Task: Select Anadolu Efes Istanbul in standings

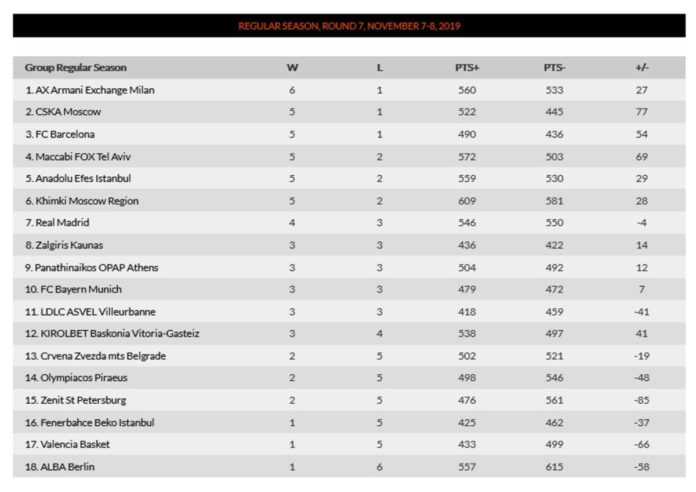Action: tap(79, 178)
